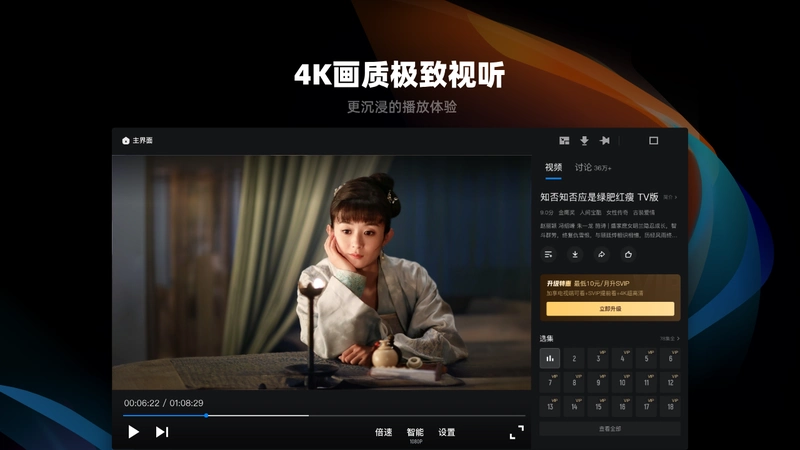Click 查看全部 to view all episodes
The image size is (800, 450).
(x=610, y=429)
